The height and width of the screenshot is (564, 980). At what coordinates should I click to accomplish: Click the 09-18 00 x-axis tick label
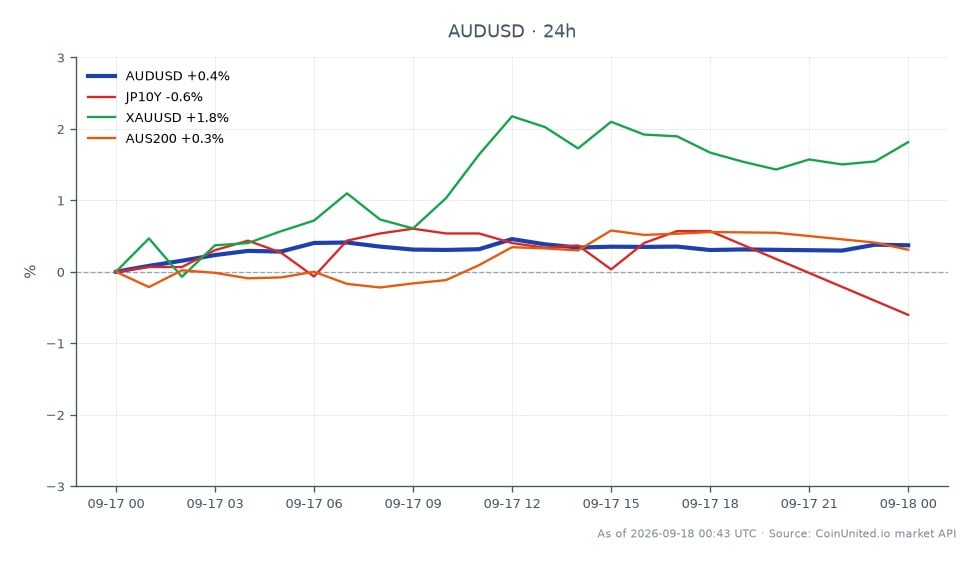coord(908,504)
